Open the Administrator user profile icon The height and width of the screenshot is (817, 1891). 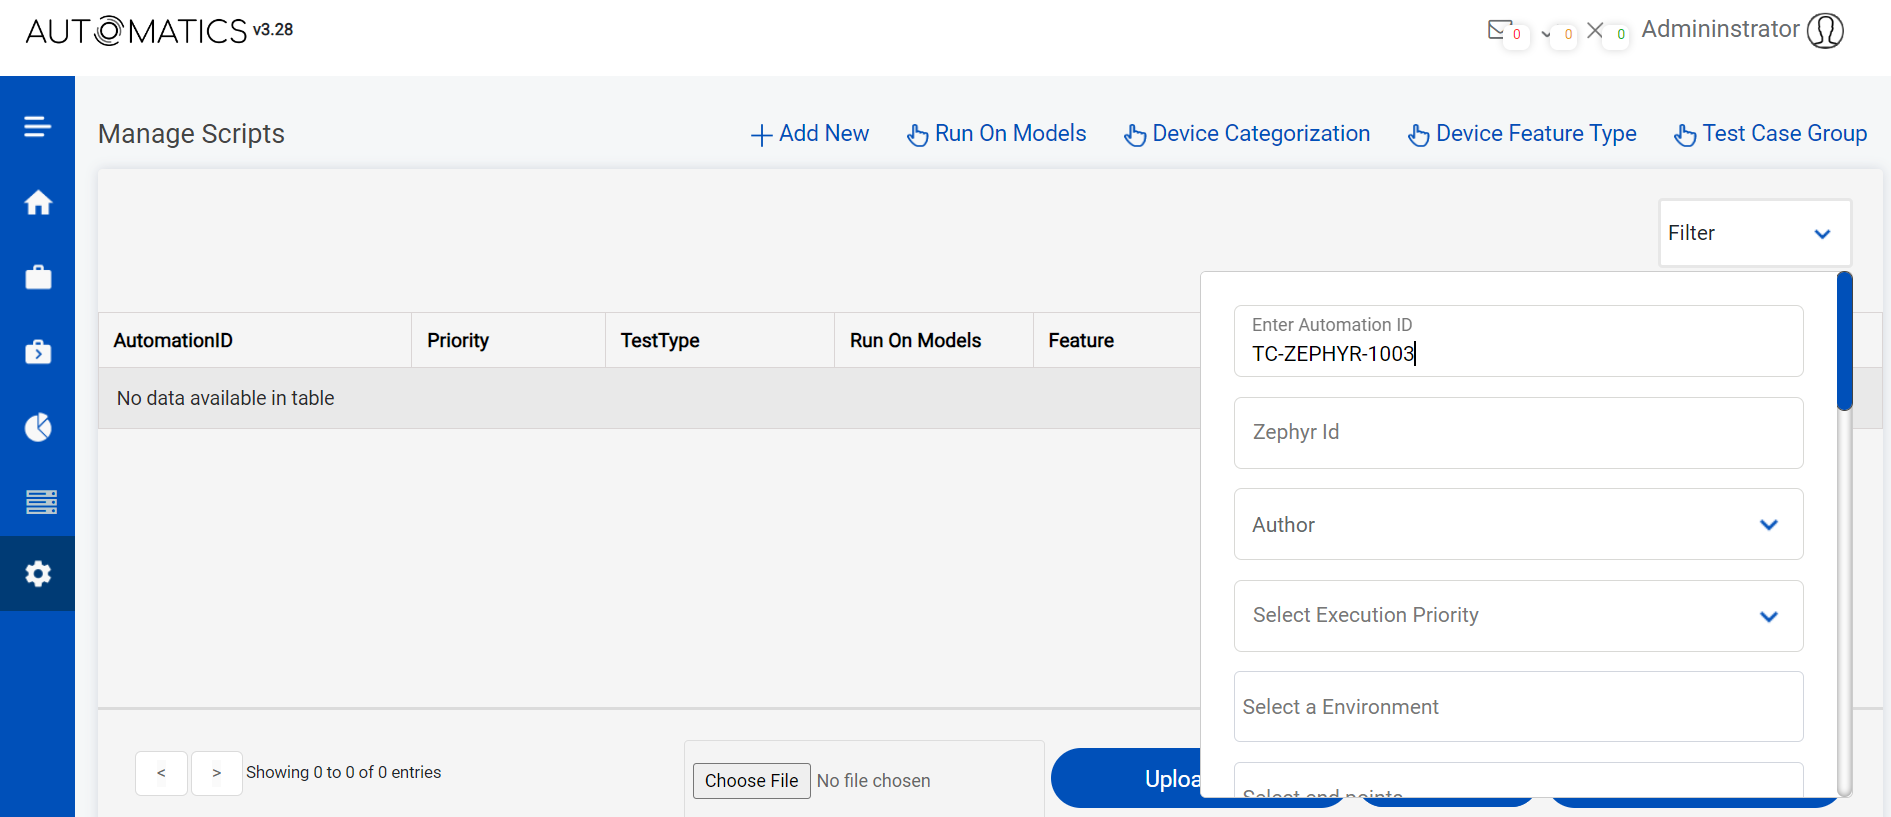[1825, 31]
